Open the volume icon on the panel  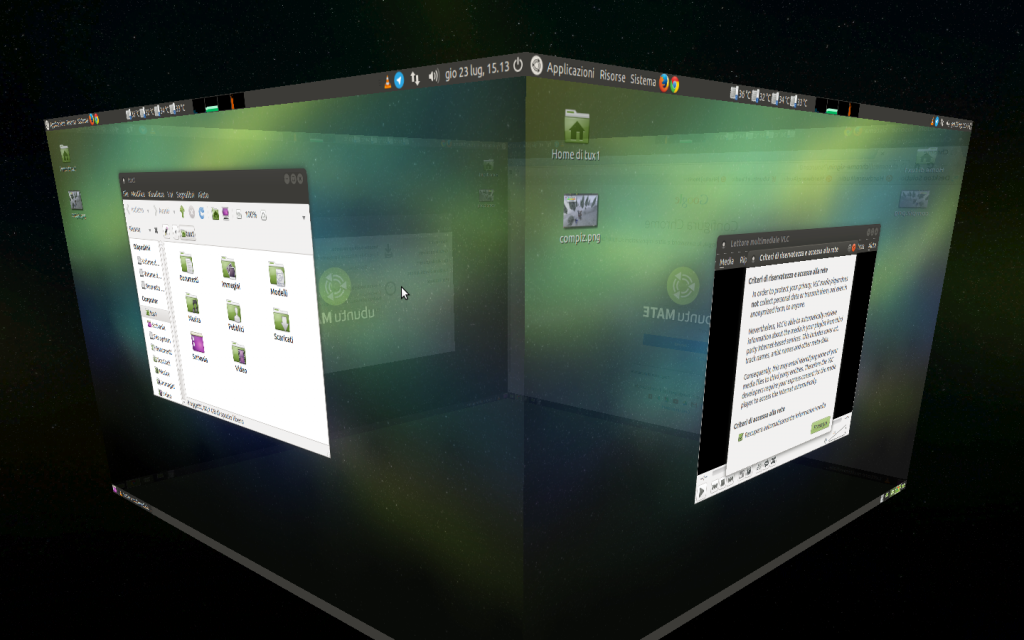[433, 78]
